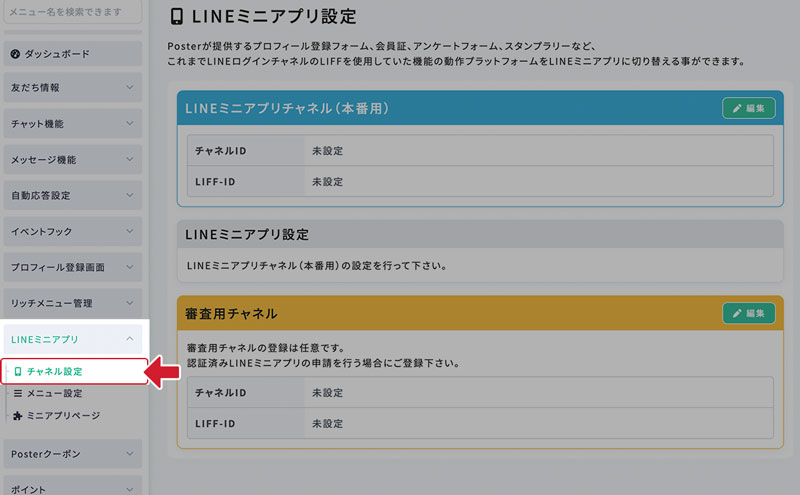Edit the 審査用チャネル settings
Screen dimensions: 800x495
coord(748,313)
